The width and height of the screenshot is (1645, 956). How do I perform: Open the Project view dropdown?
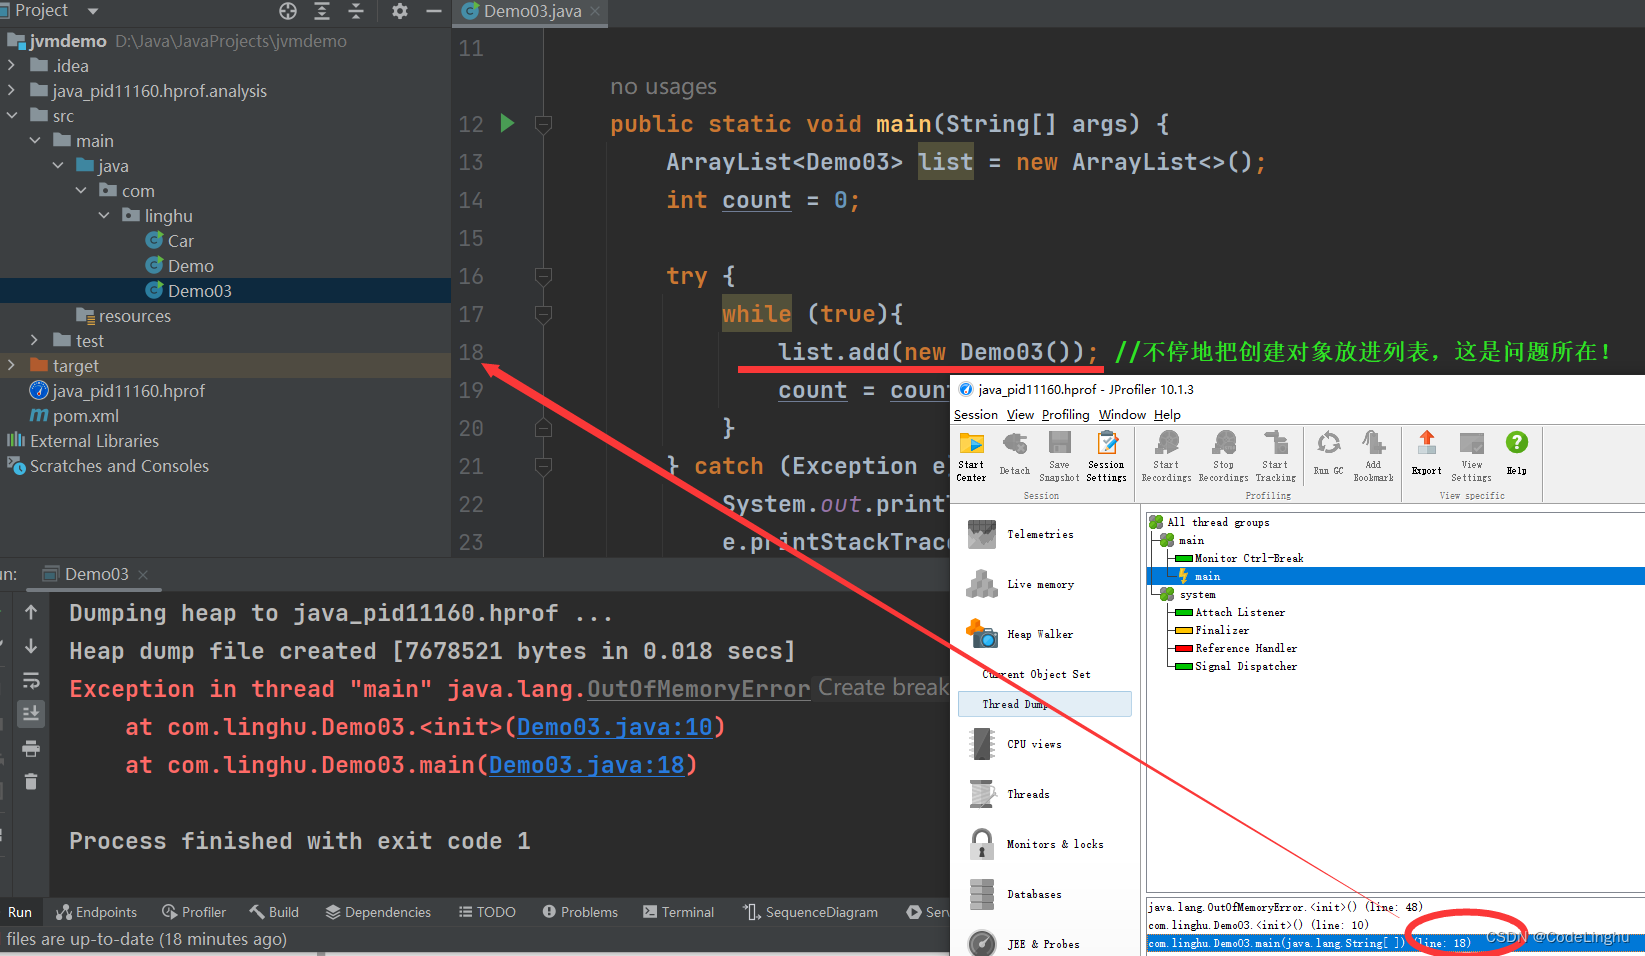pyautogui.click(x=93, y=11)
